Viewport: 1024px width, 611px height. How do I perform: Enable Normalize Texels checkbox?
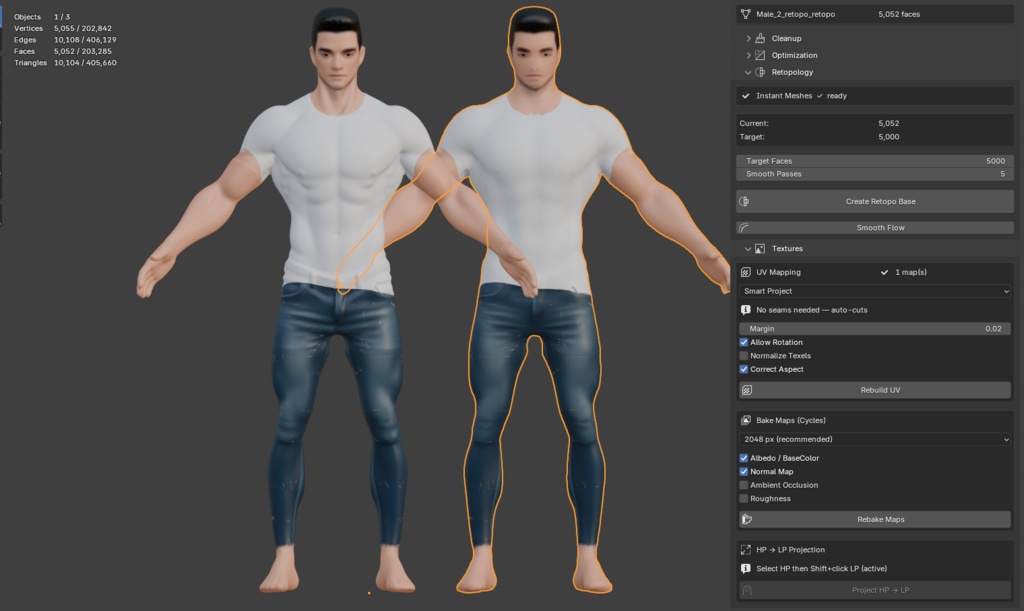tap(744, 356)
